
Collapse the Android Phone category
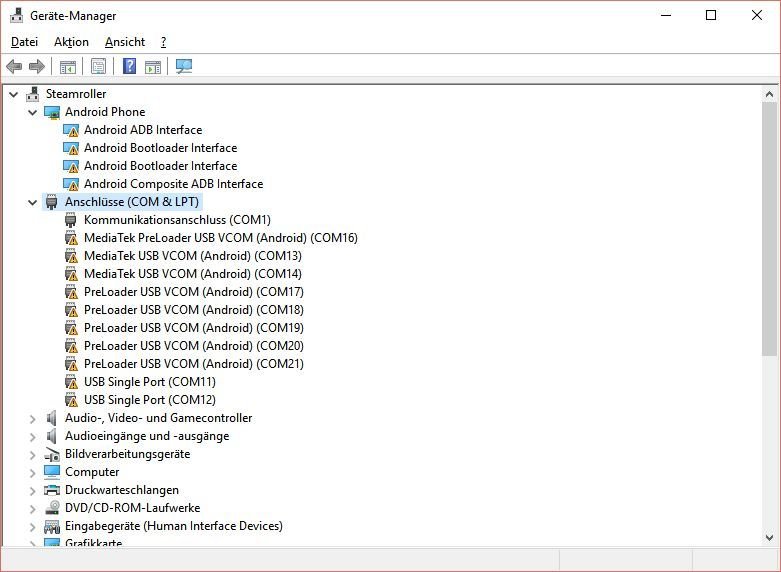(x=32, y=112)
